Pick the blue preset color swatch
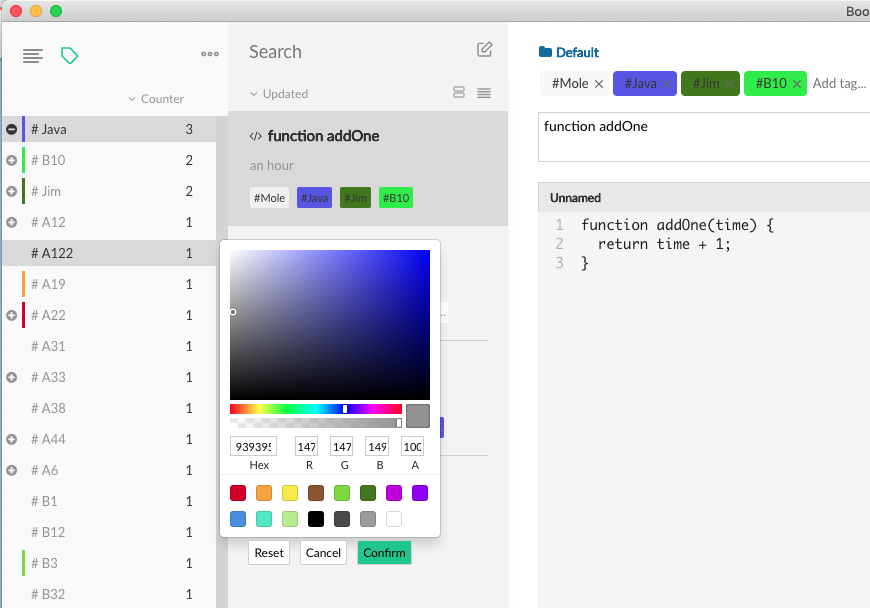Image resolution: width=870 pixels, height=608 pixels. pos(238,519)
